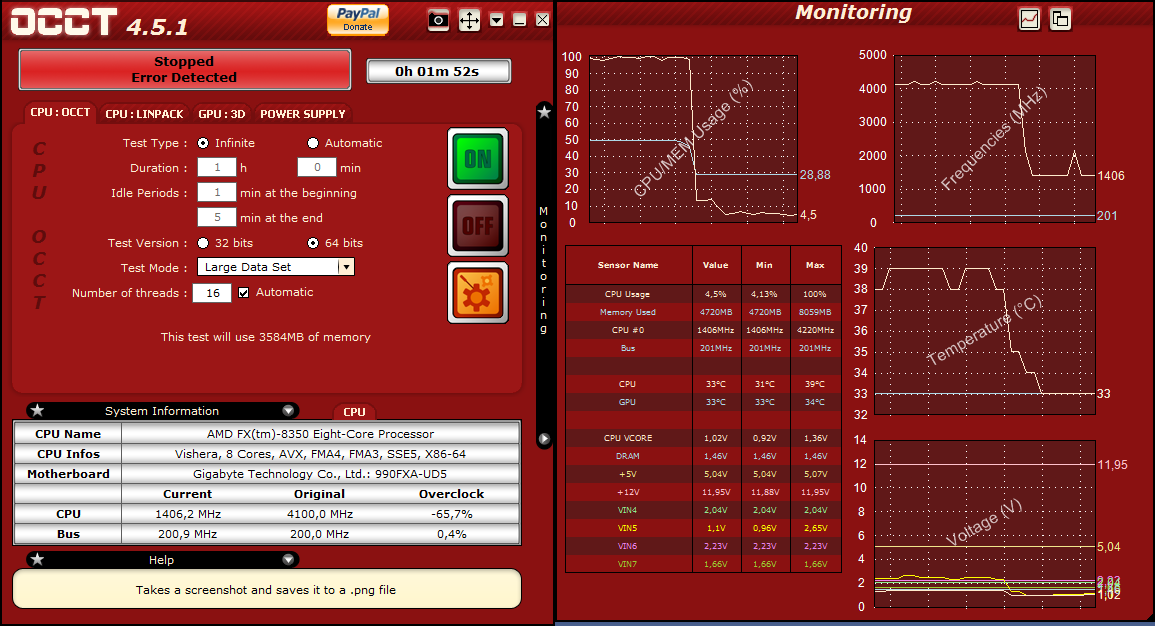Click the CPU Usage sensor row name

pos(628,294)
